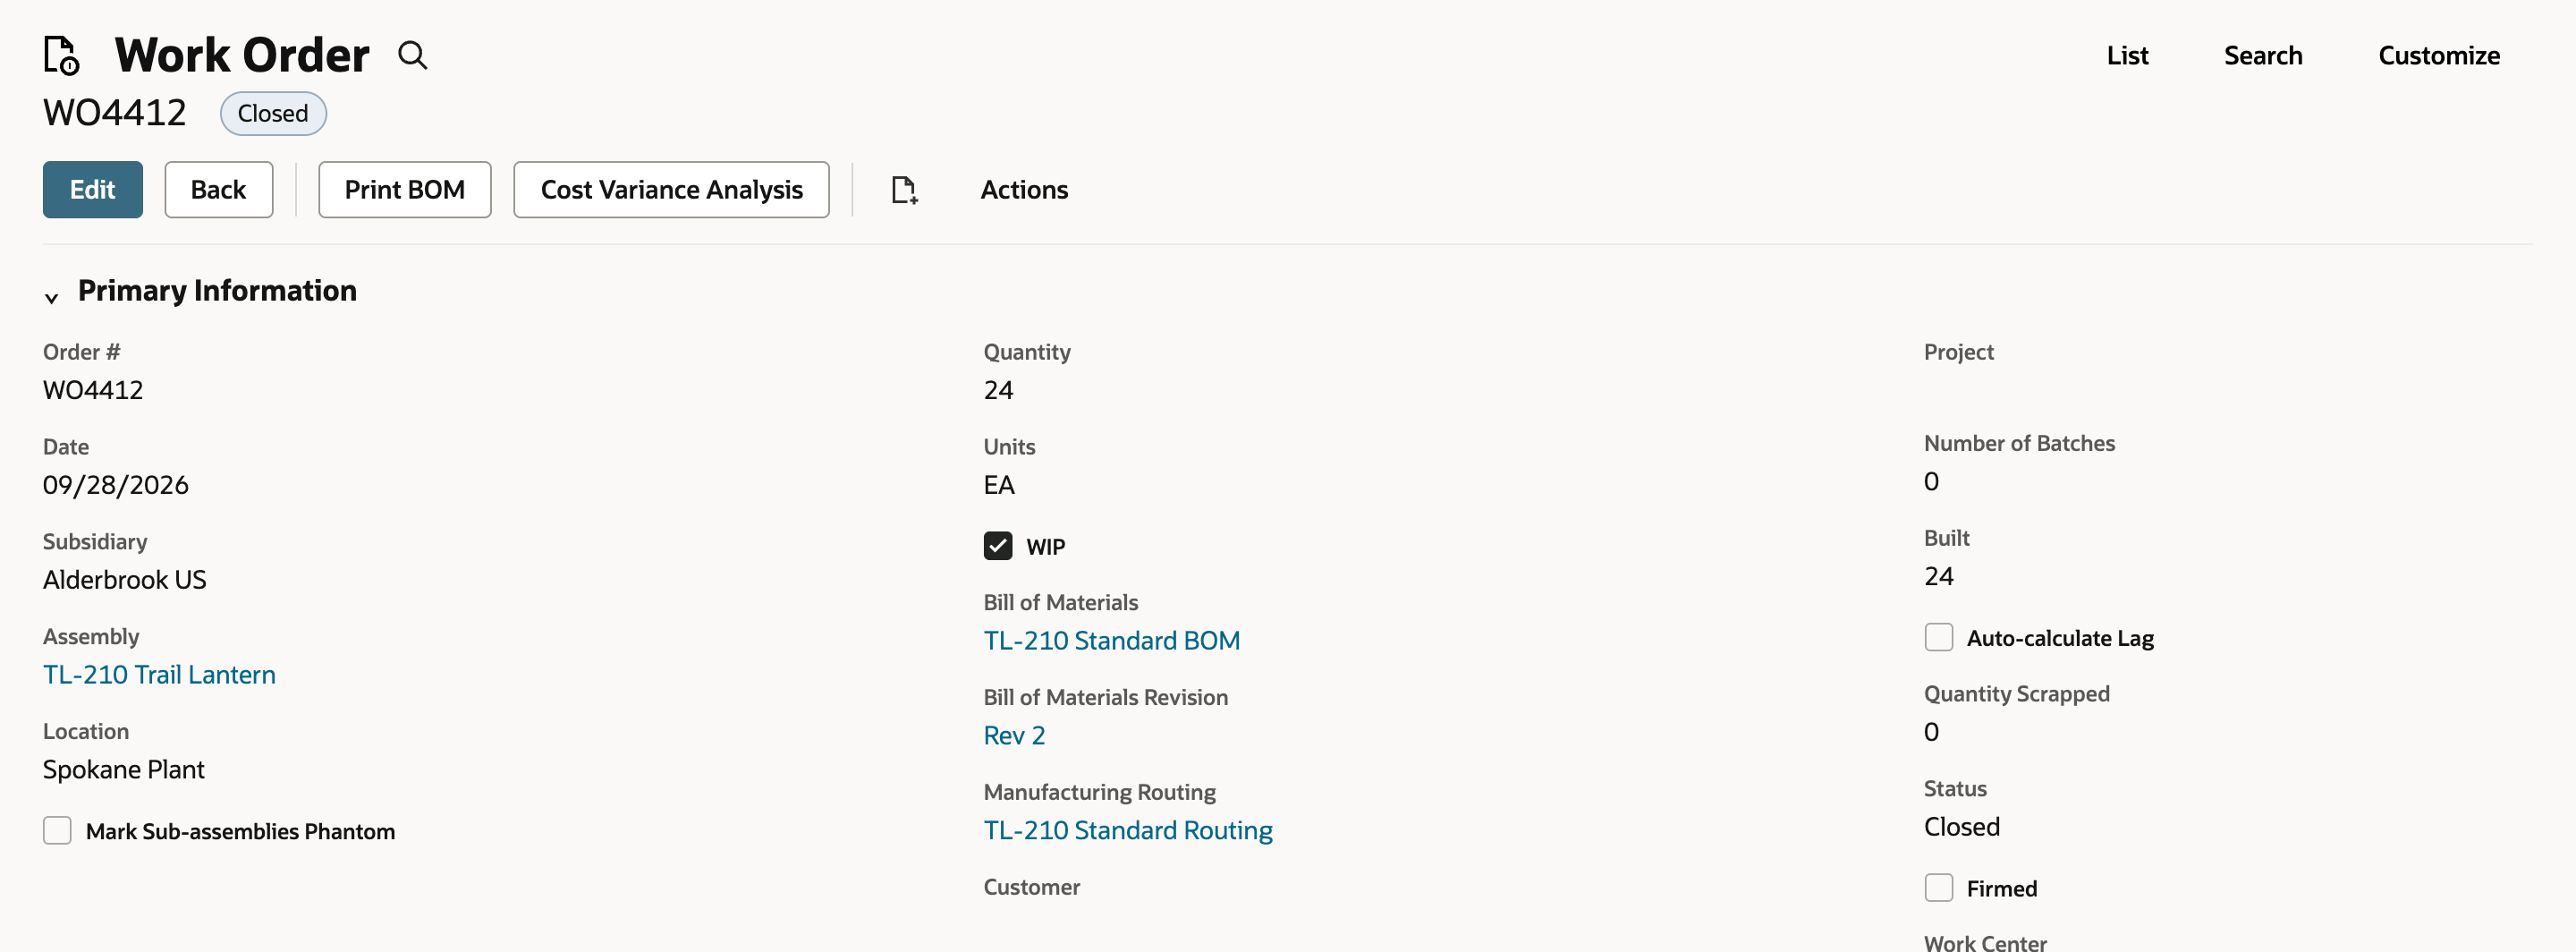Open the TL-210 Standard Routing link
The height and width of the screenshot is (952, 2576).
click(x=1128, y=831)
